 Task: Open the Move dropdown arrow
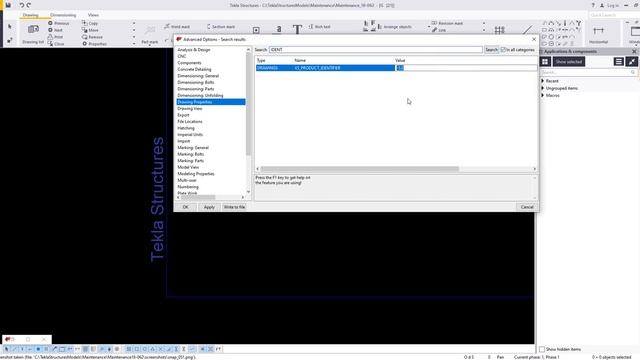pos(134,30)
